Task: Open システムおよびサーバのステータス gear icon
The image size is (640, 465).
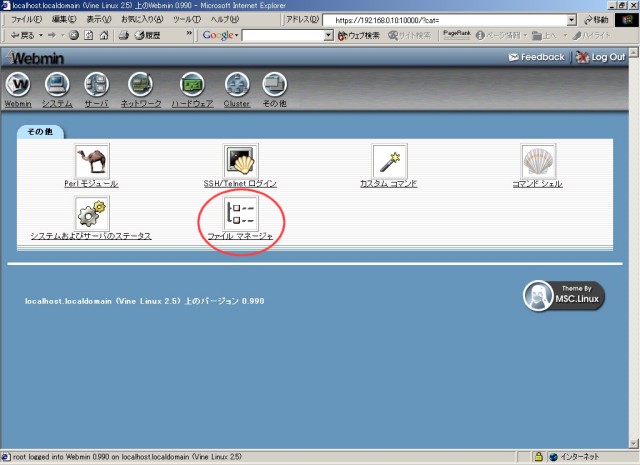Action: [x=92, y=213]
